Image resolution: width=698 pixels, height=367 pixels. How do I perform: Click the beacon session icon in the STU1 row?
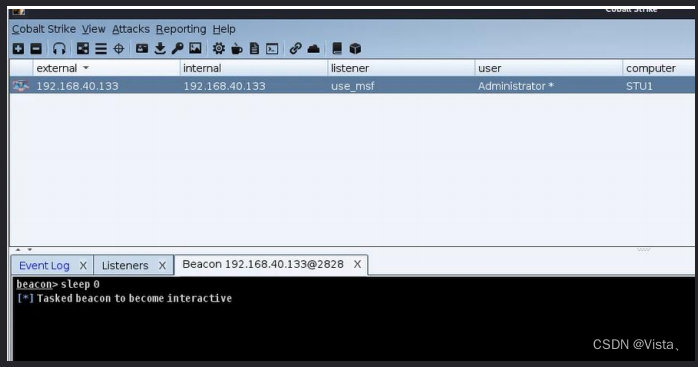click(21, 86)
